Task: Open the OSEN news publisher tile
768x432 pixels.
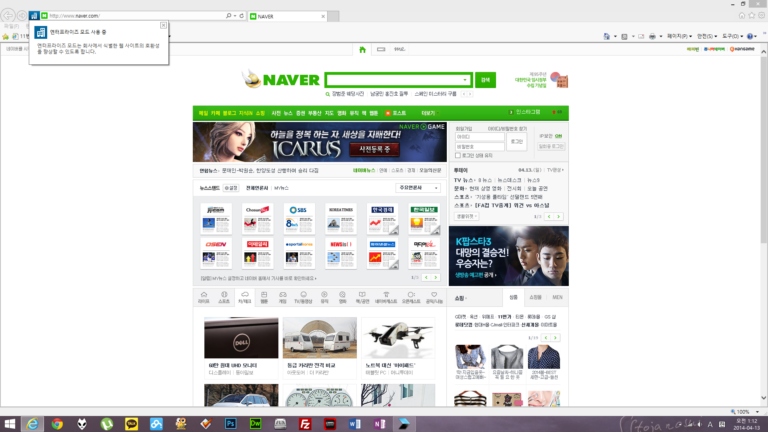Action: click(216, 253)
